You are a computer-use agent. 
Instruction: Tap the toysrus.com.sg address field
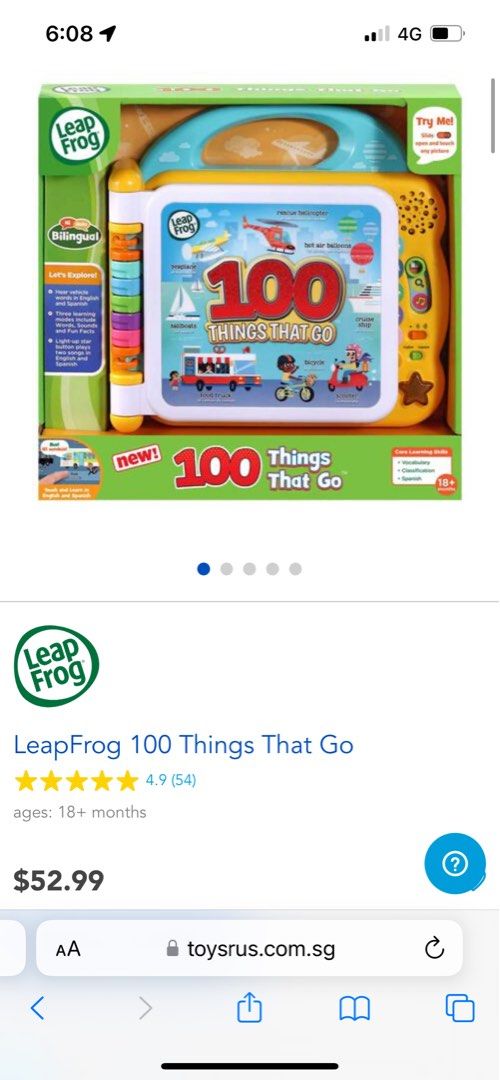[x=249, y=948]
